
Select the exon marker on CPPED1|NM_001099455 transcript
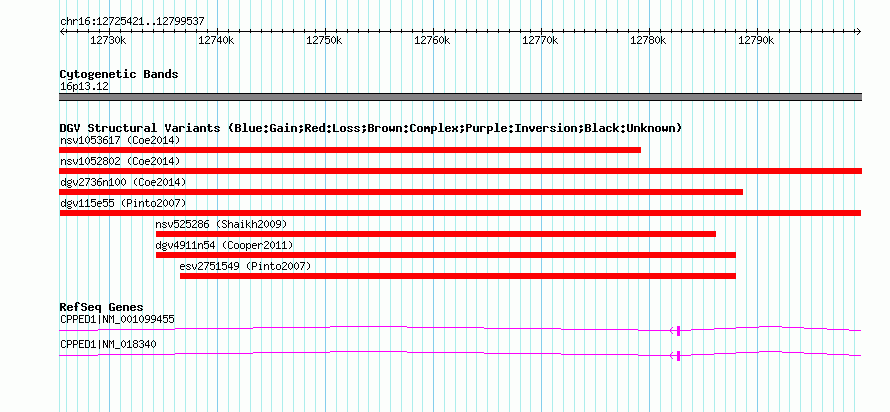[x=678, y=330]
